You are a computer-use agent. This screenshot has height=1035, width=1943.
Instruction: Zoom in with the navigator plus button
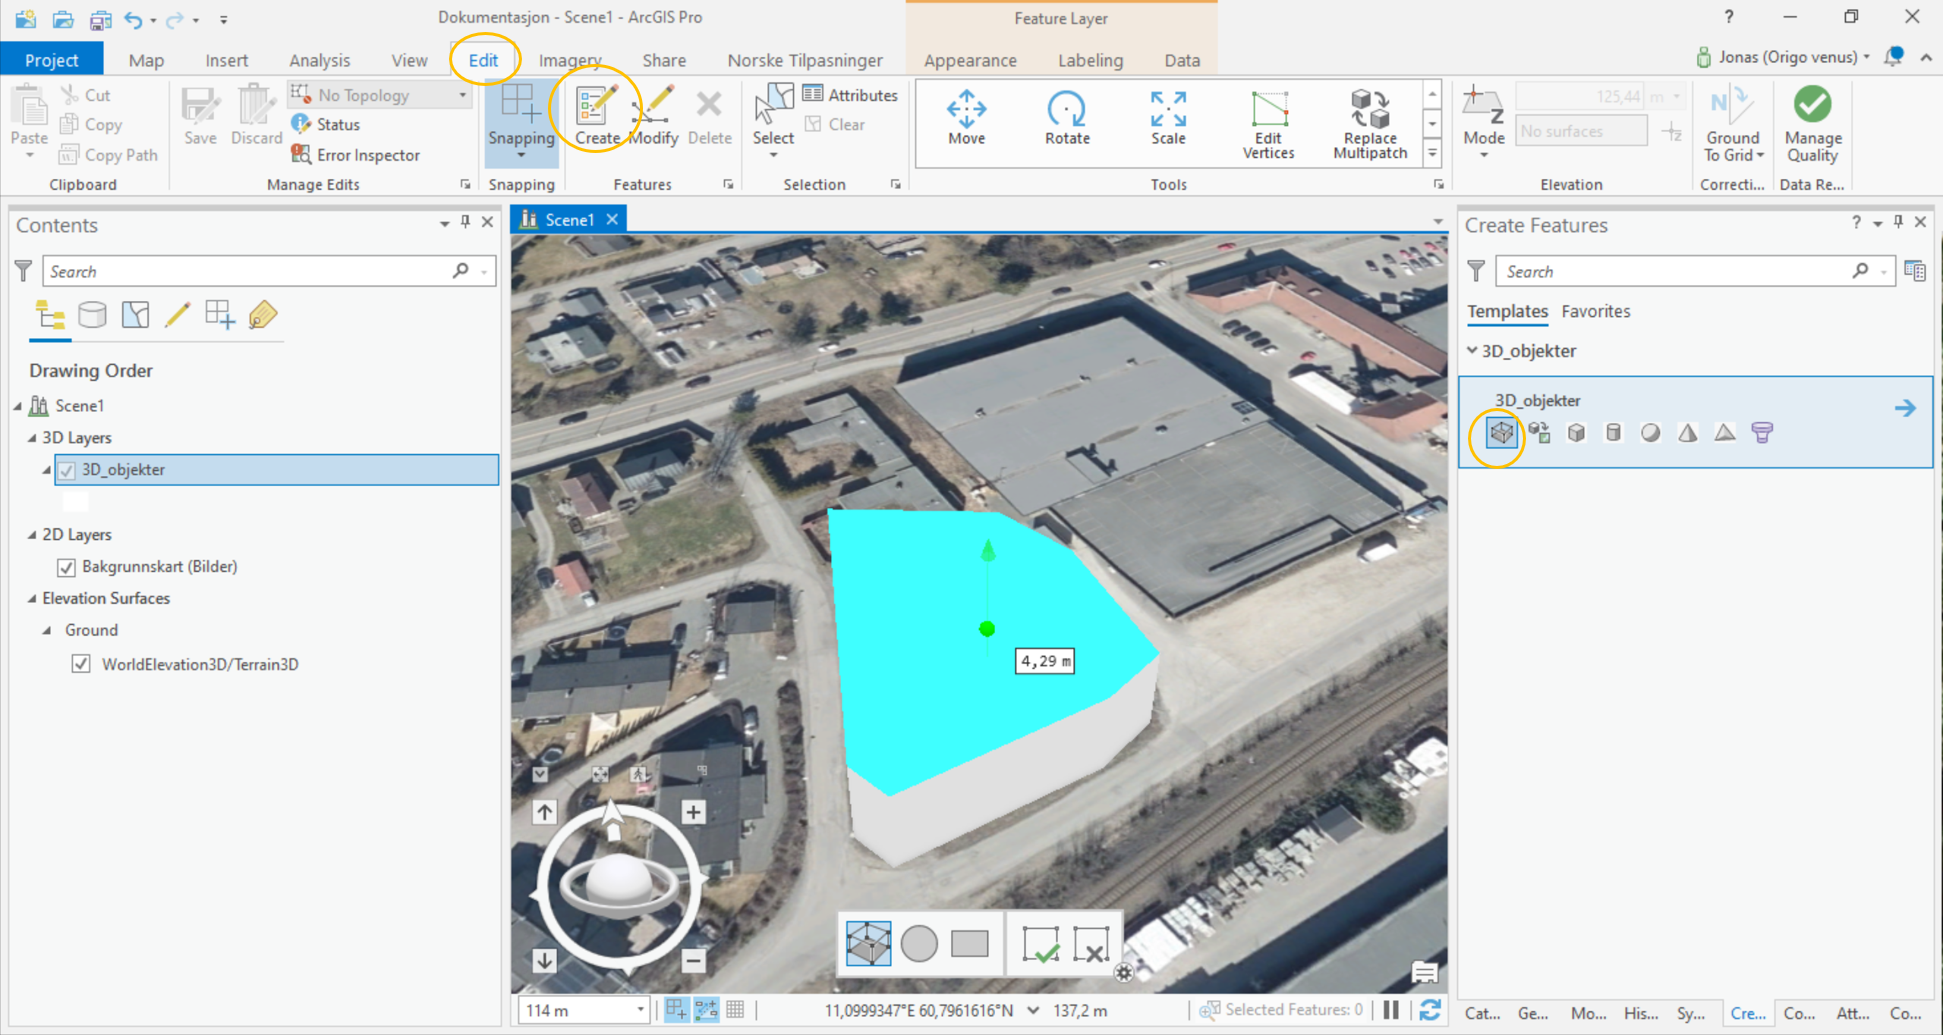click(x=693, y=812)
